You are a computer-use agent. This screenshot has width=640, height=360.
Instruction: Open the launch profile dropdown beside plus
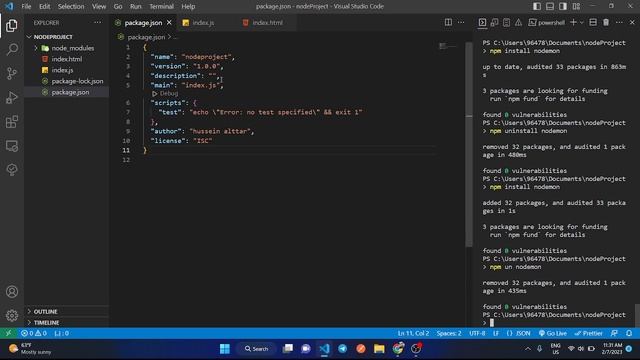tap(582, 22)
